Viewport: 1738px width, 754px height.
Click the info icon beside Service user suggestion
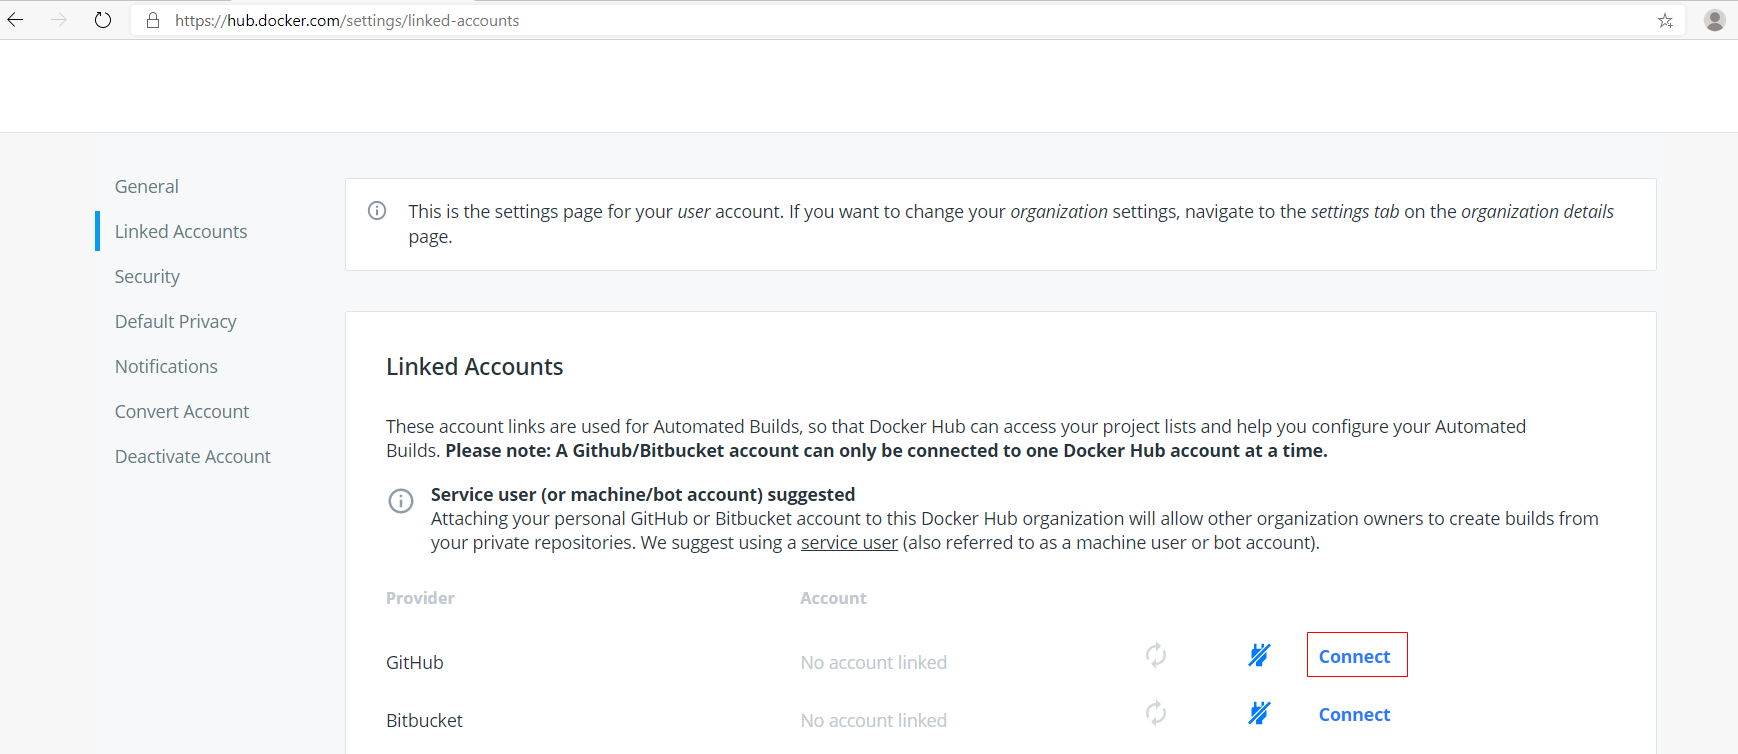pos(401,501)
